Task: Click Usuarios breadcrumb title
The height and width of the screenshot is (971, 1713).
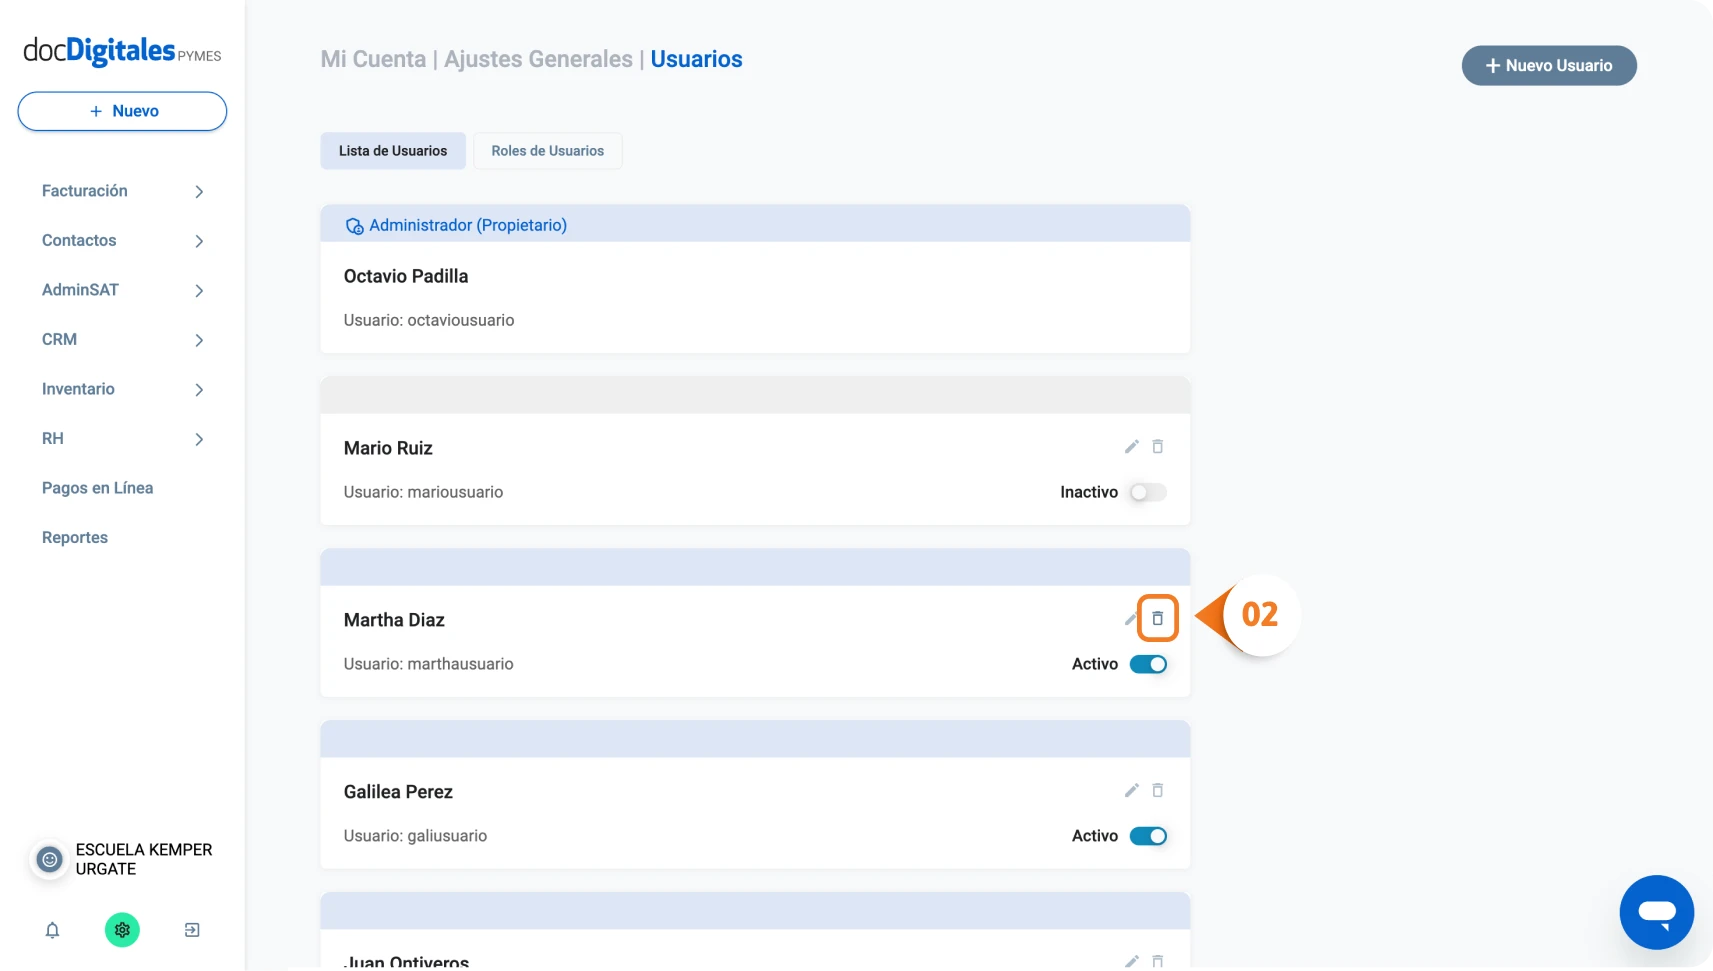Action: (696, 59)
